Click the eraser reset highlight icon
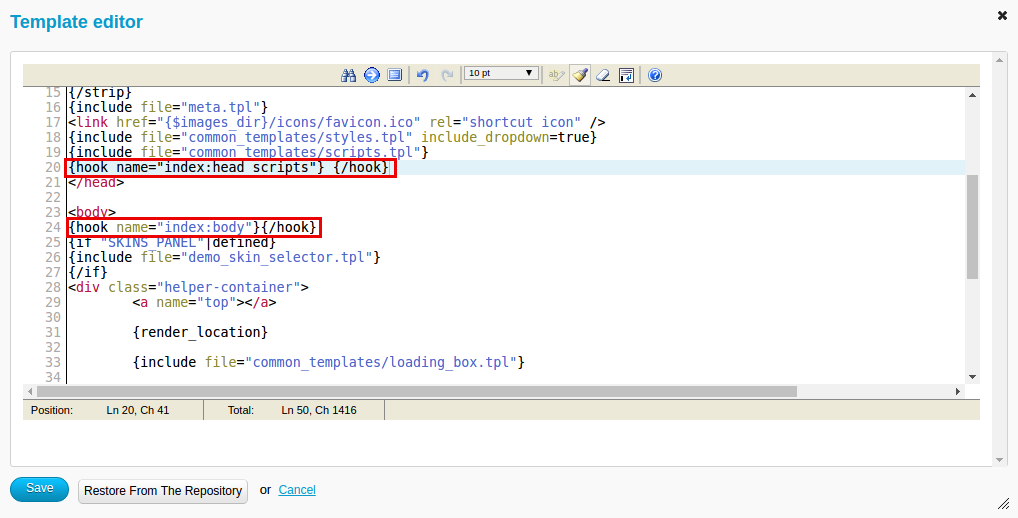The width and height of the screenshot is (1018, 518). click(603, 75)
